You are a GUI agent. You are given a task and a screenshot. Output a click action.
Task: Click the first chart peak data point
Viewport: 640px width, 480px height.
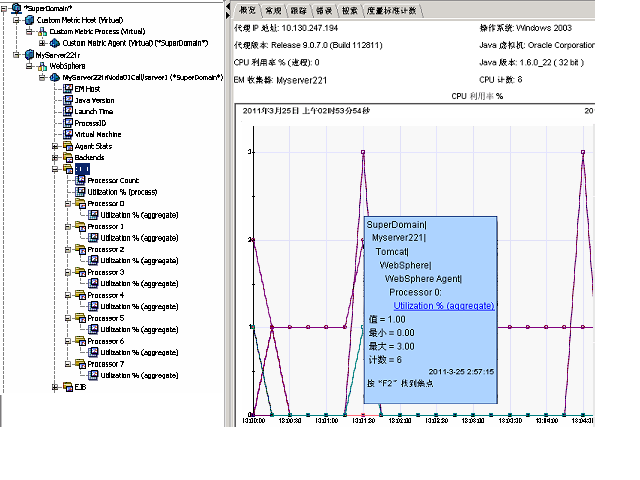(363, 152)
